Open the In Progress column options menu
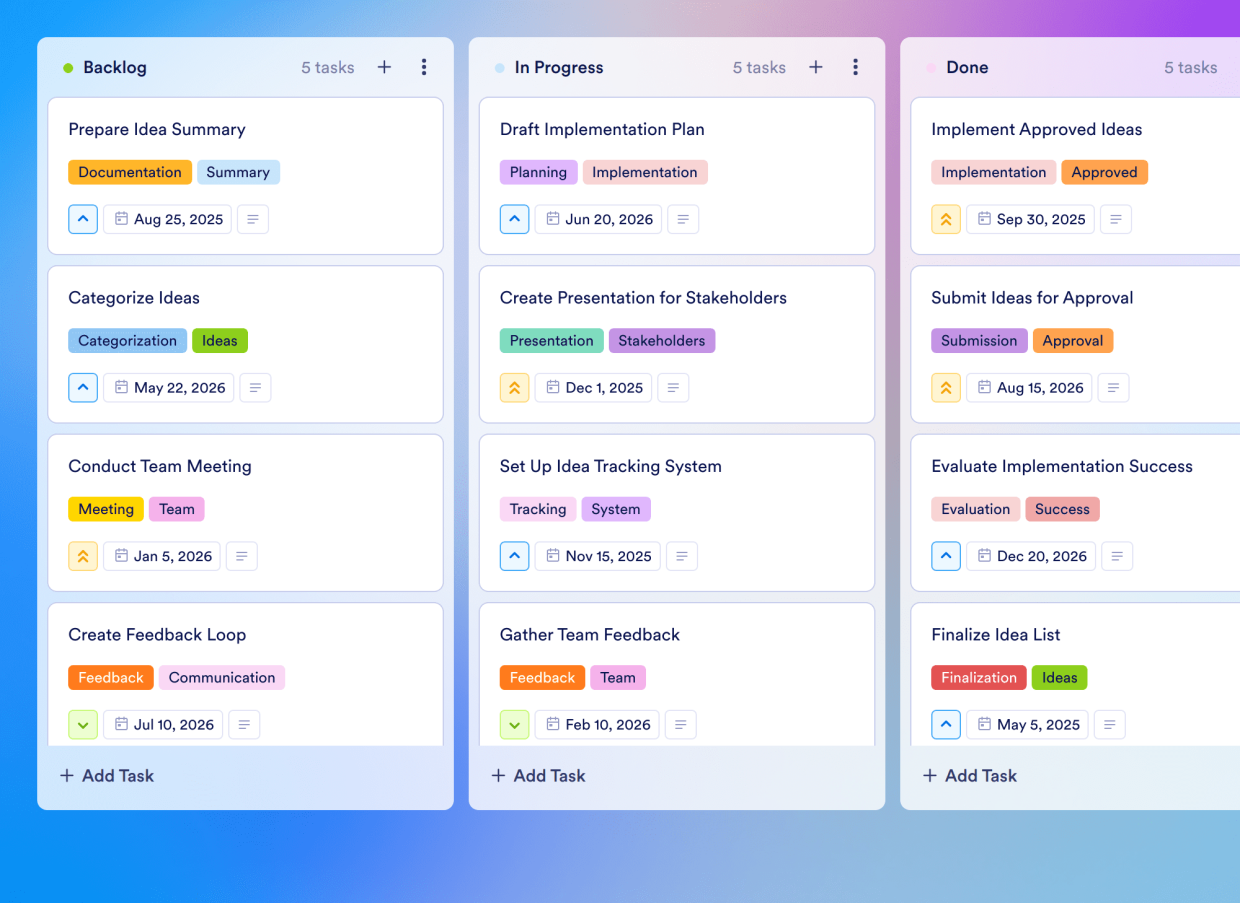Screen dimensions: 1240x903 (x=855, y=67)
